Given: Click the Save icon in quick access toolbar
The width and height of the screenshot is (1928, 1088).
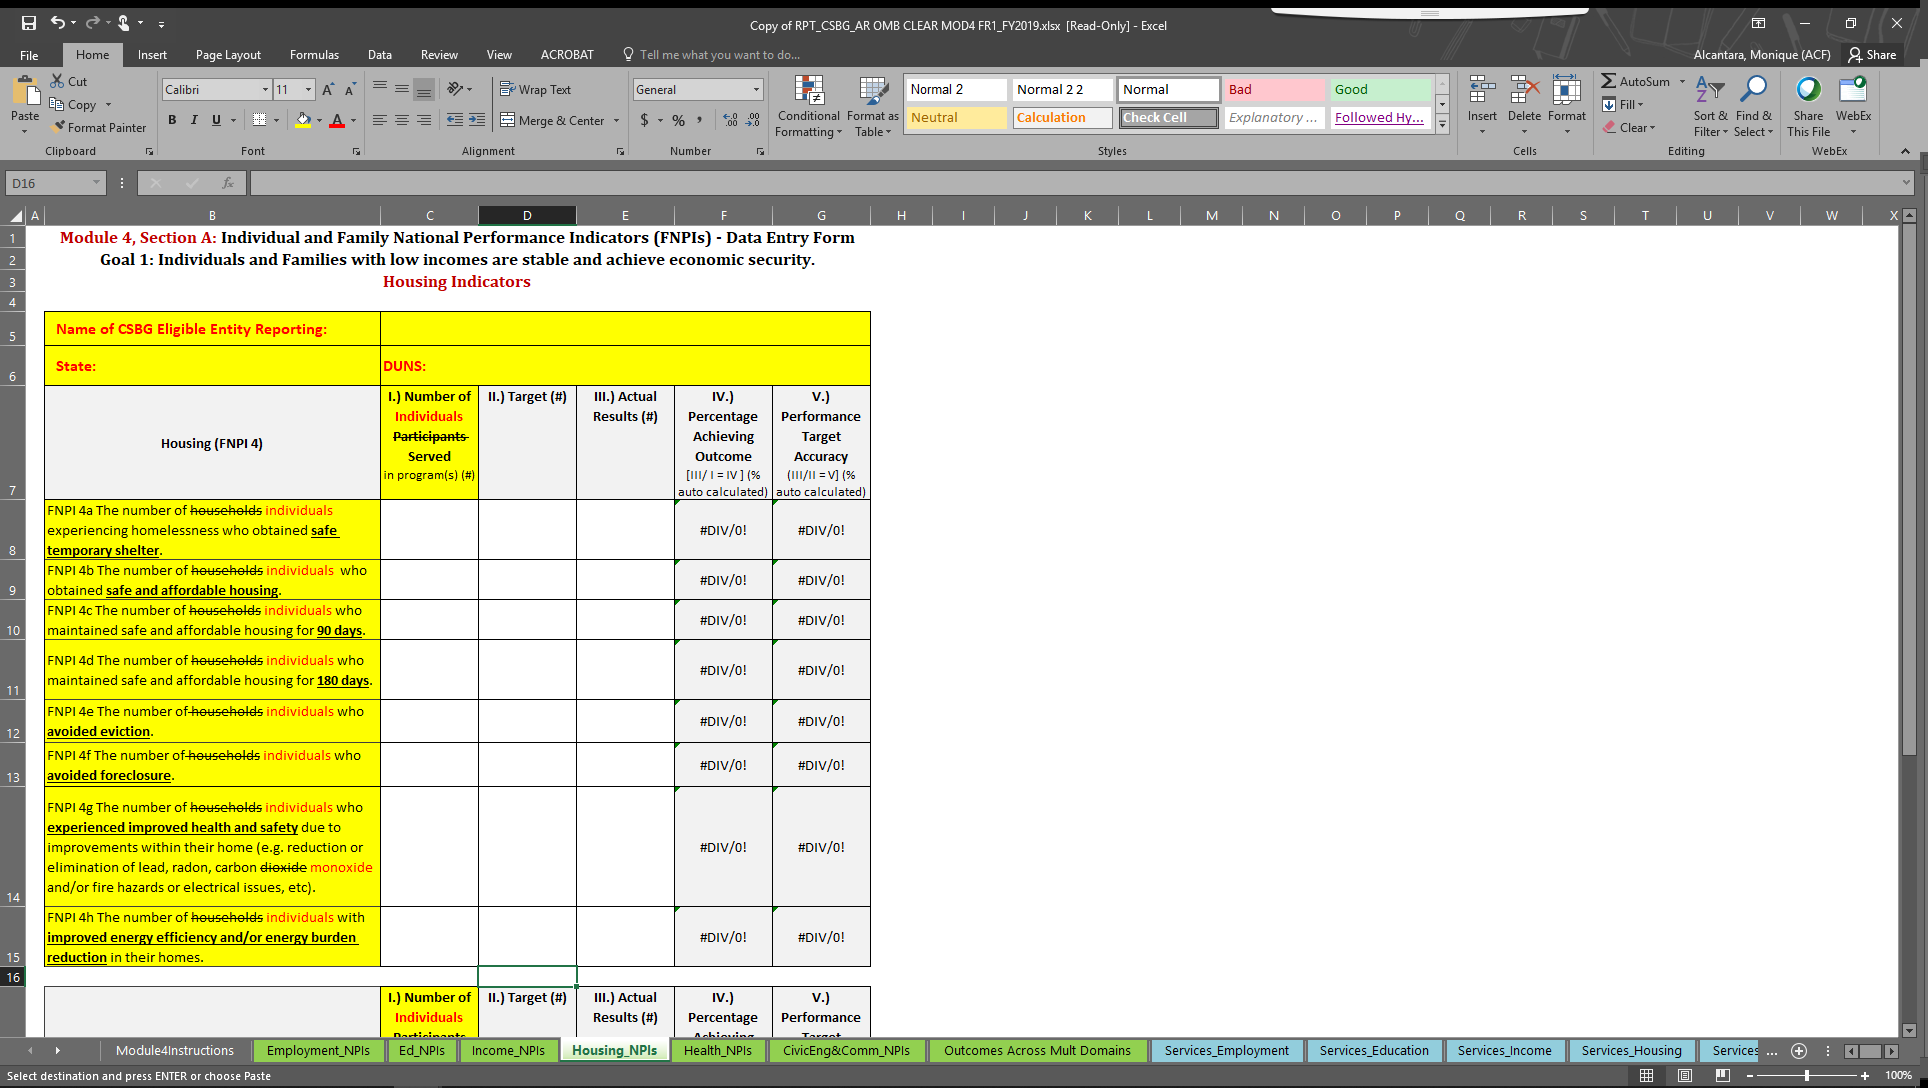Looking at the screenshot, I should [28, 22].
